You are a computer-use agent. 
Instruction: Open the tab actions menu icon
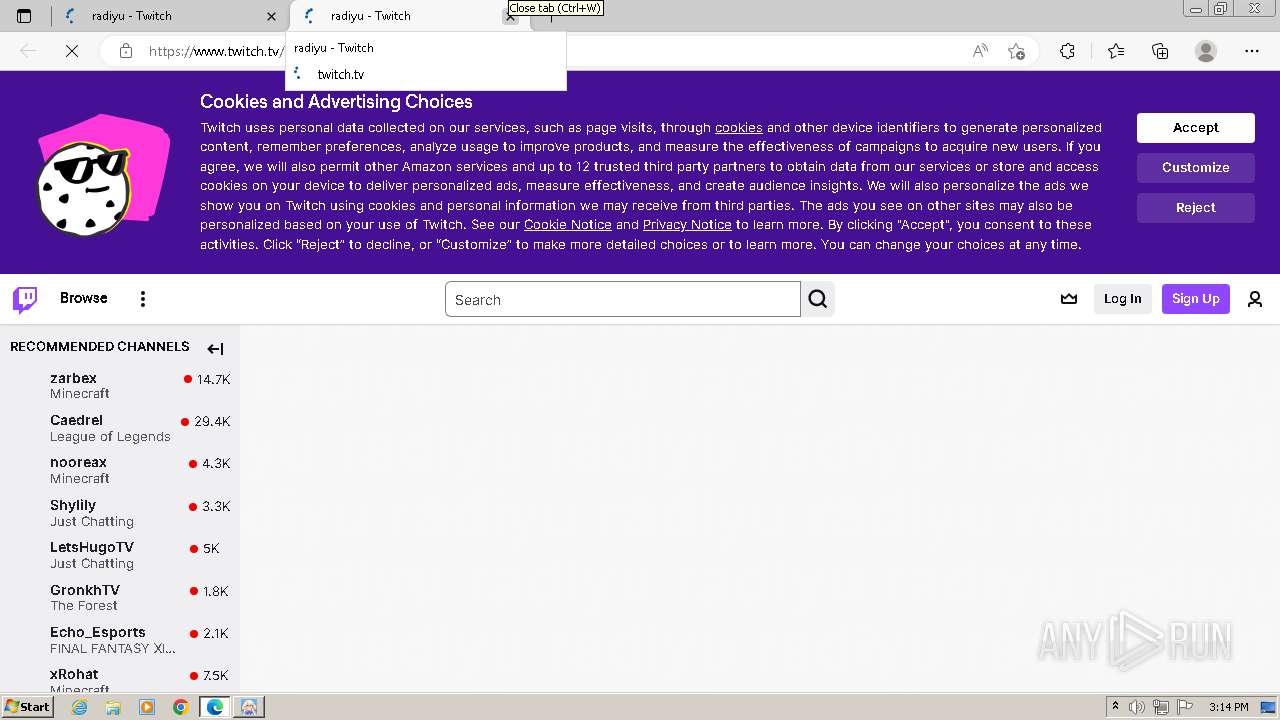[x=24, y=16]
